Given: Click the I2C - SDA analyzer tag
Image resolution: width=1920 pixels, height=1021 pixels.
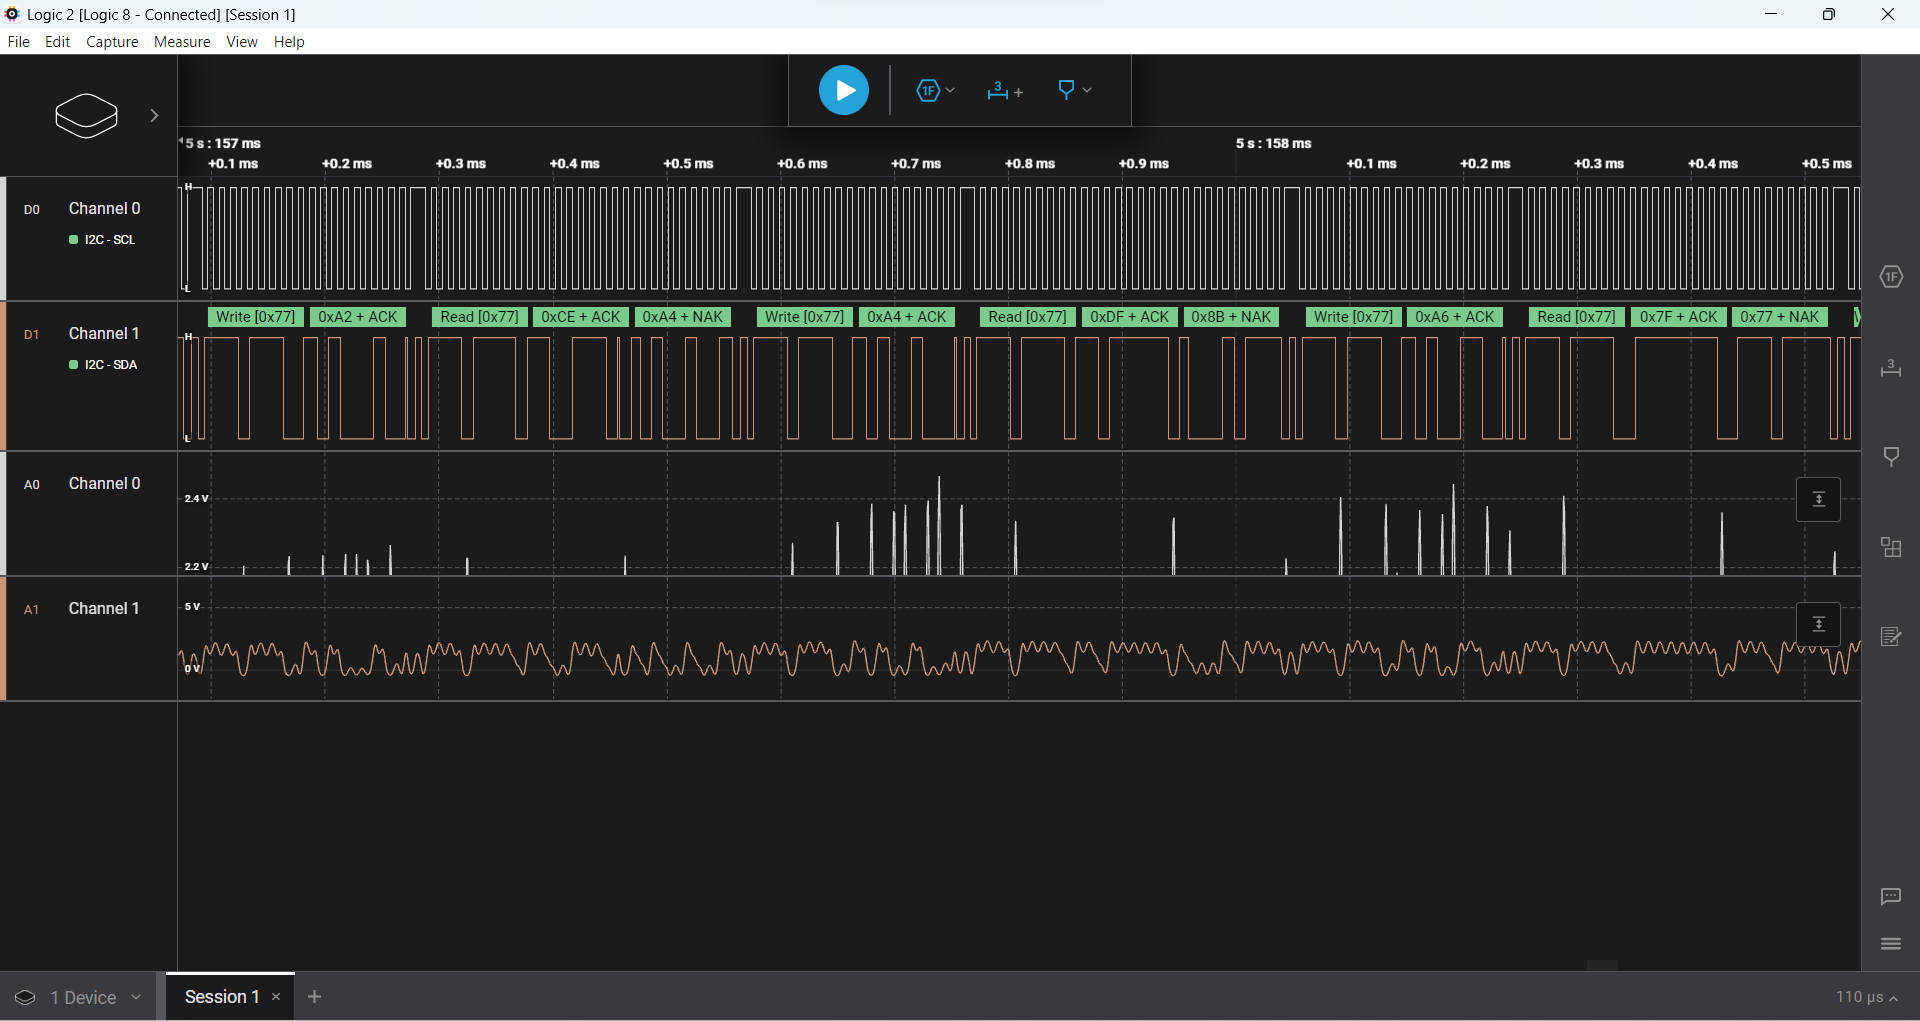Looking at the screenshot, I should [x=103, y=365].
